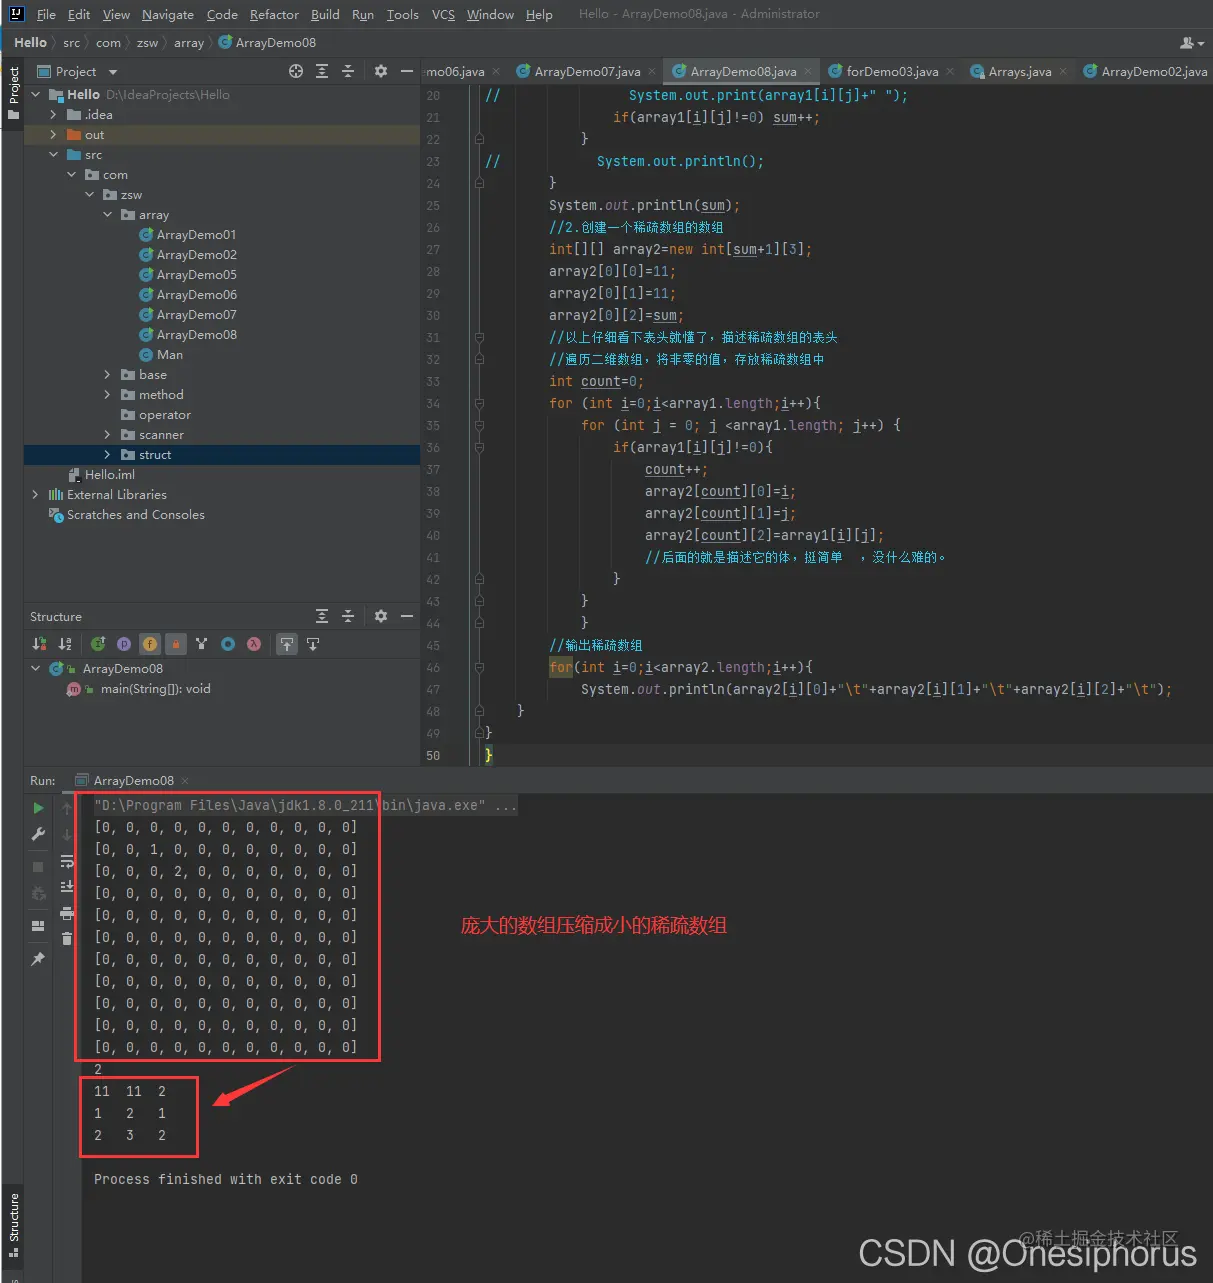1213x1283 pixels.
Task: Collapse the array package
Action: click(108, 215)
